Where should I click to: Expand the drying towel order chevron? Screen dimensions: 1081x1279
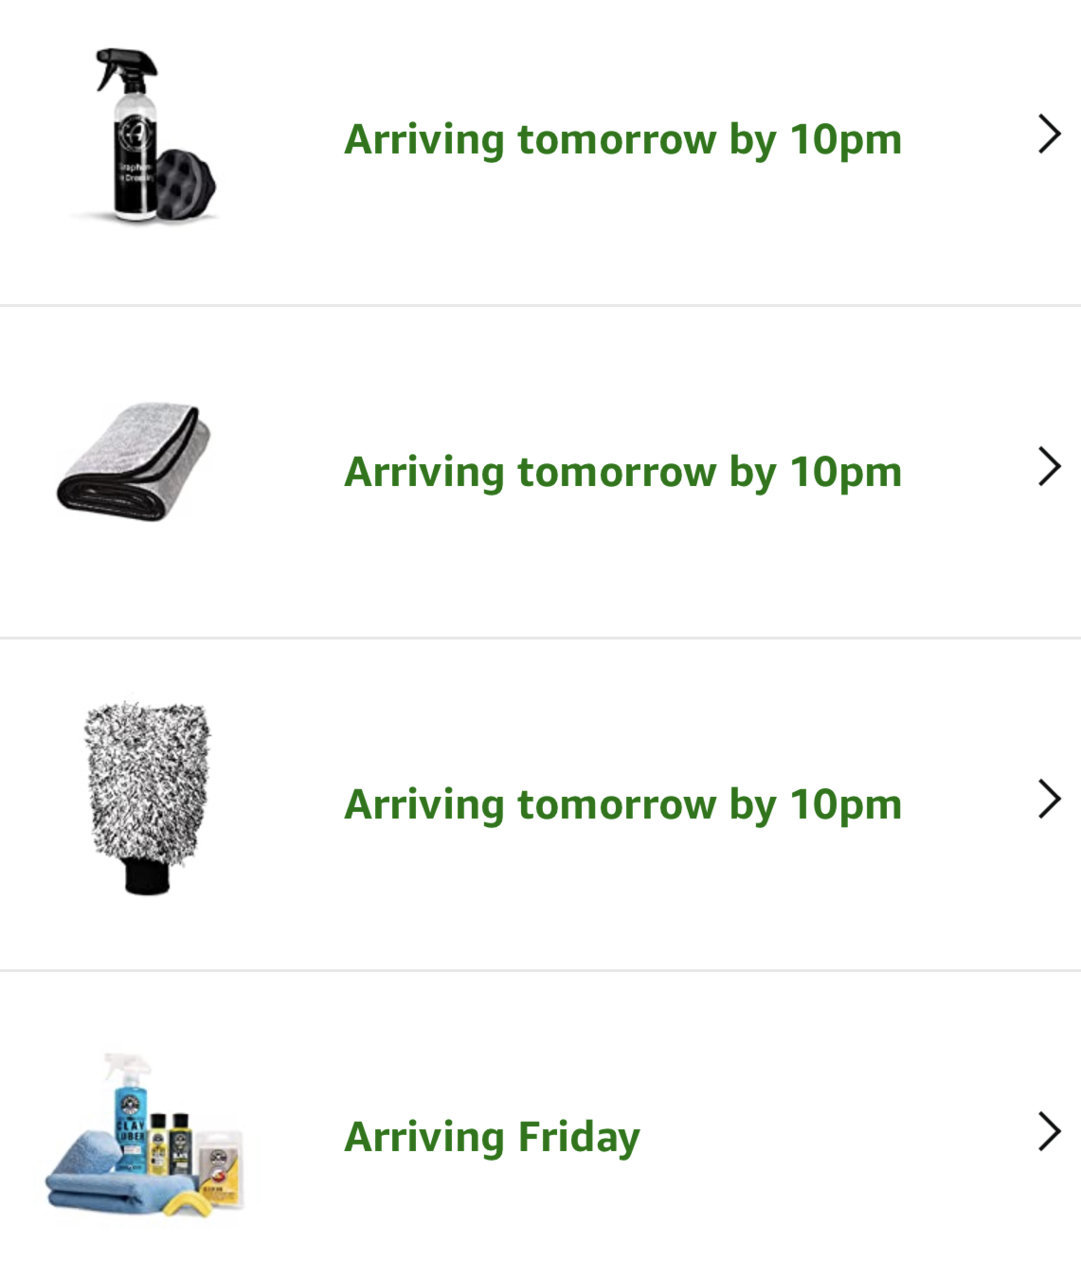pos(1049,467)
